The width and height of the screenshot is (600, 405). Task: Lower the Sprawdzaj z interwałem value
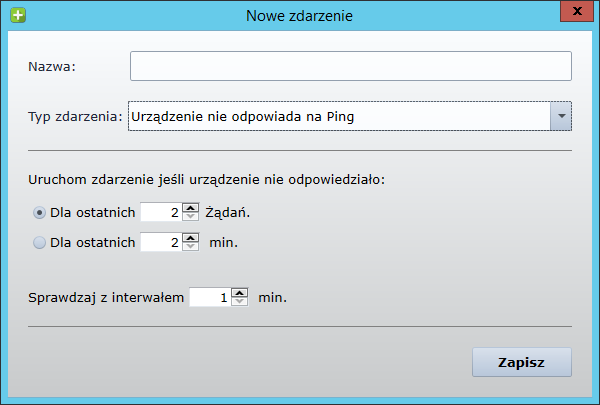point(239,302)
